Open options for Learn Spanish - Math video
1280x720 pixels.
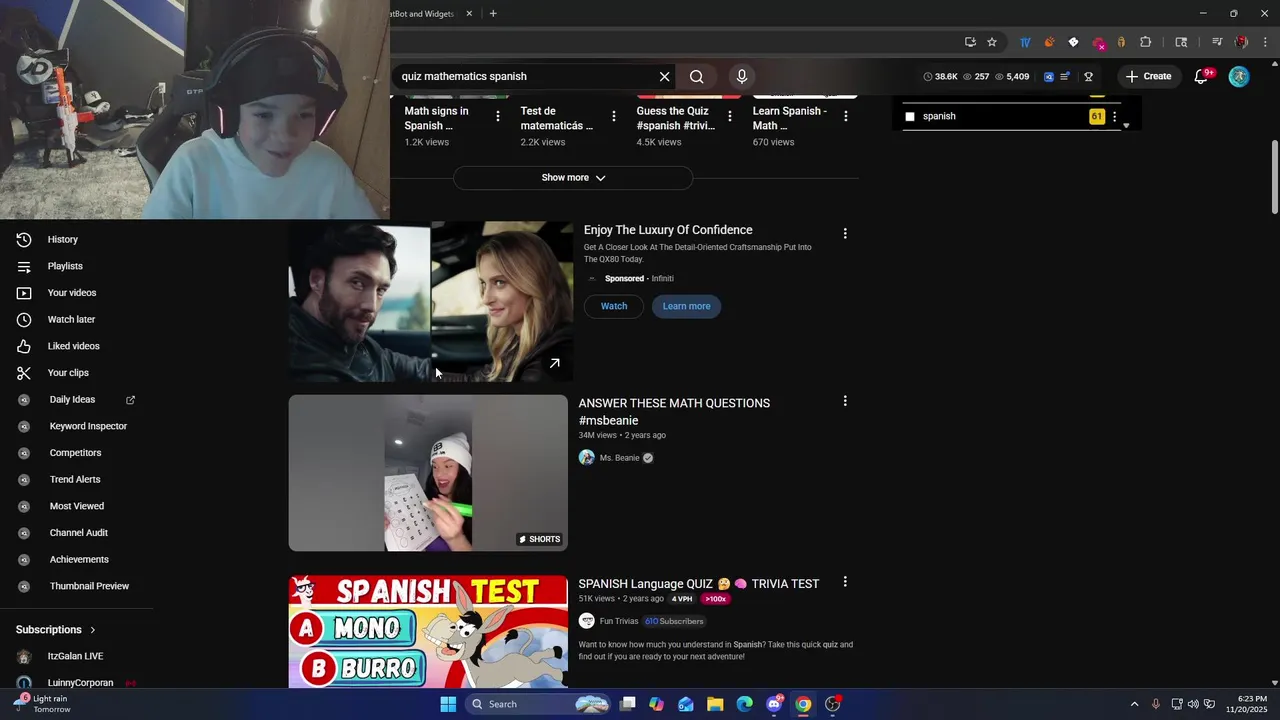846,116
